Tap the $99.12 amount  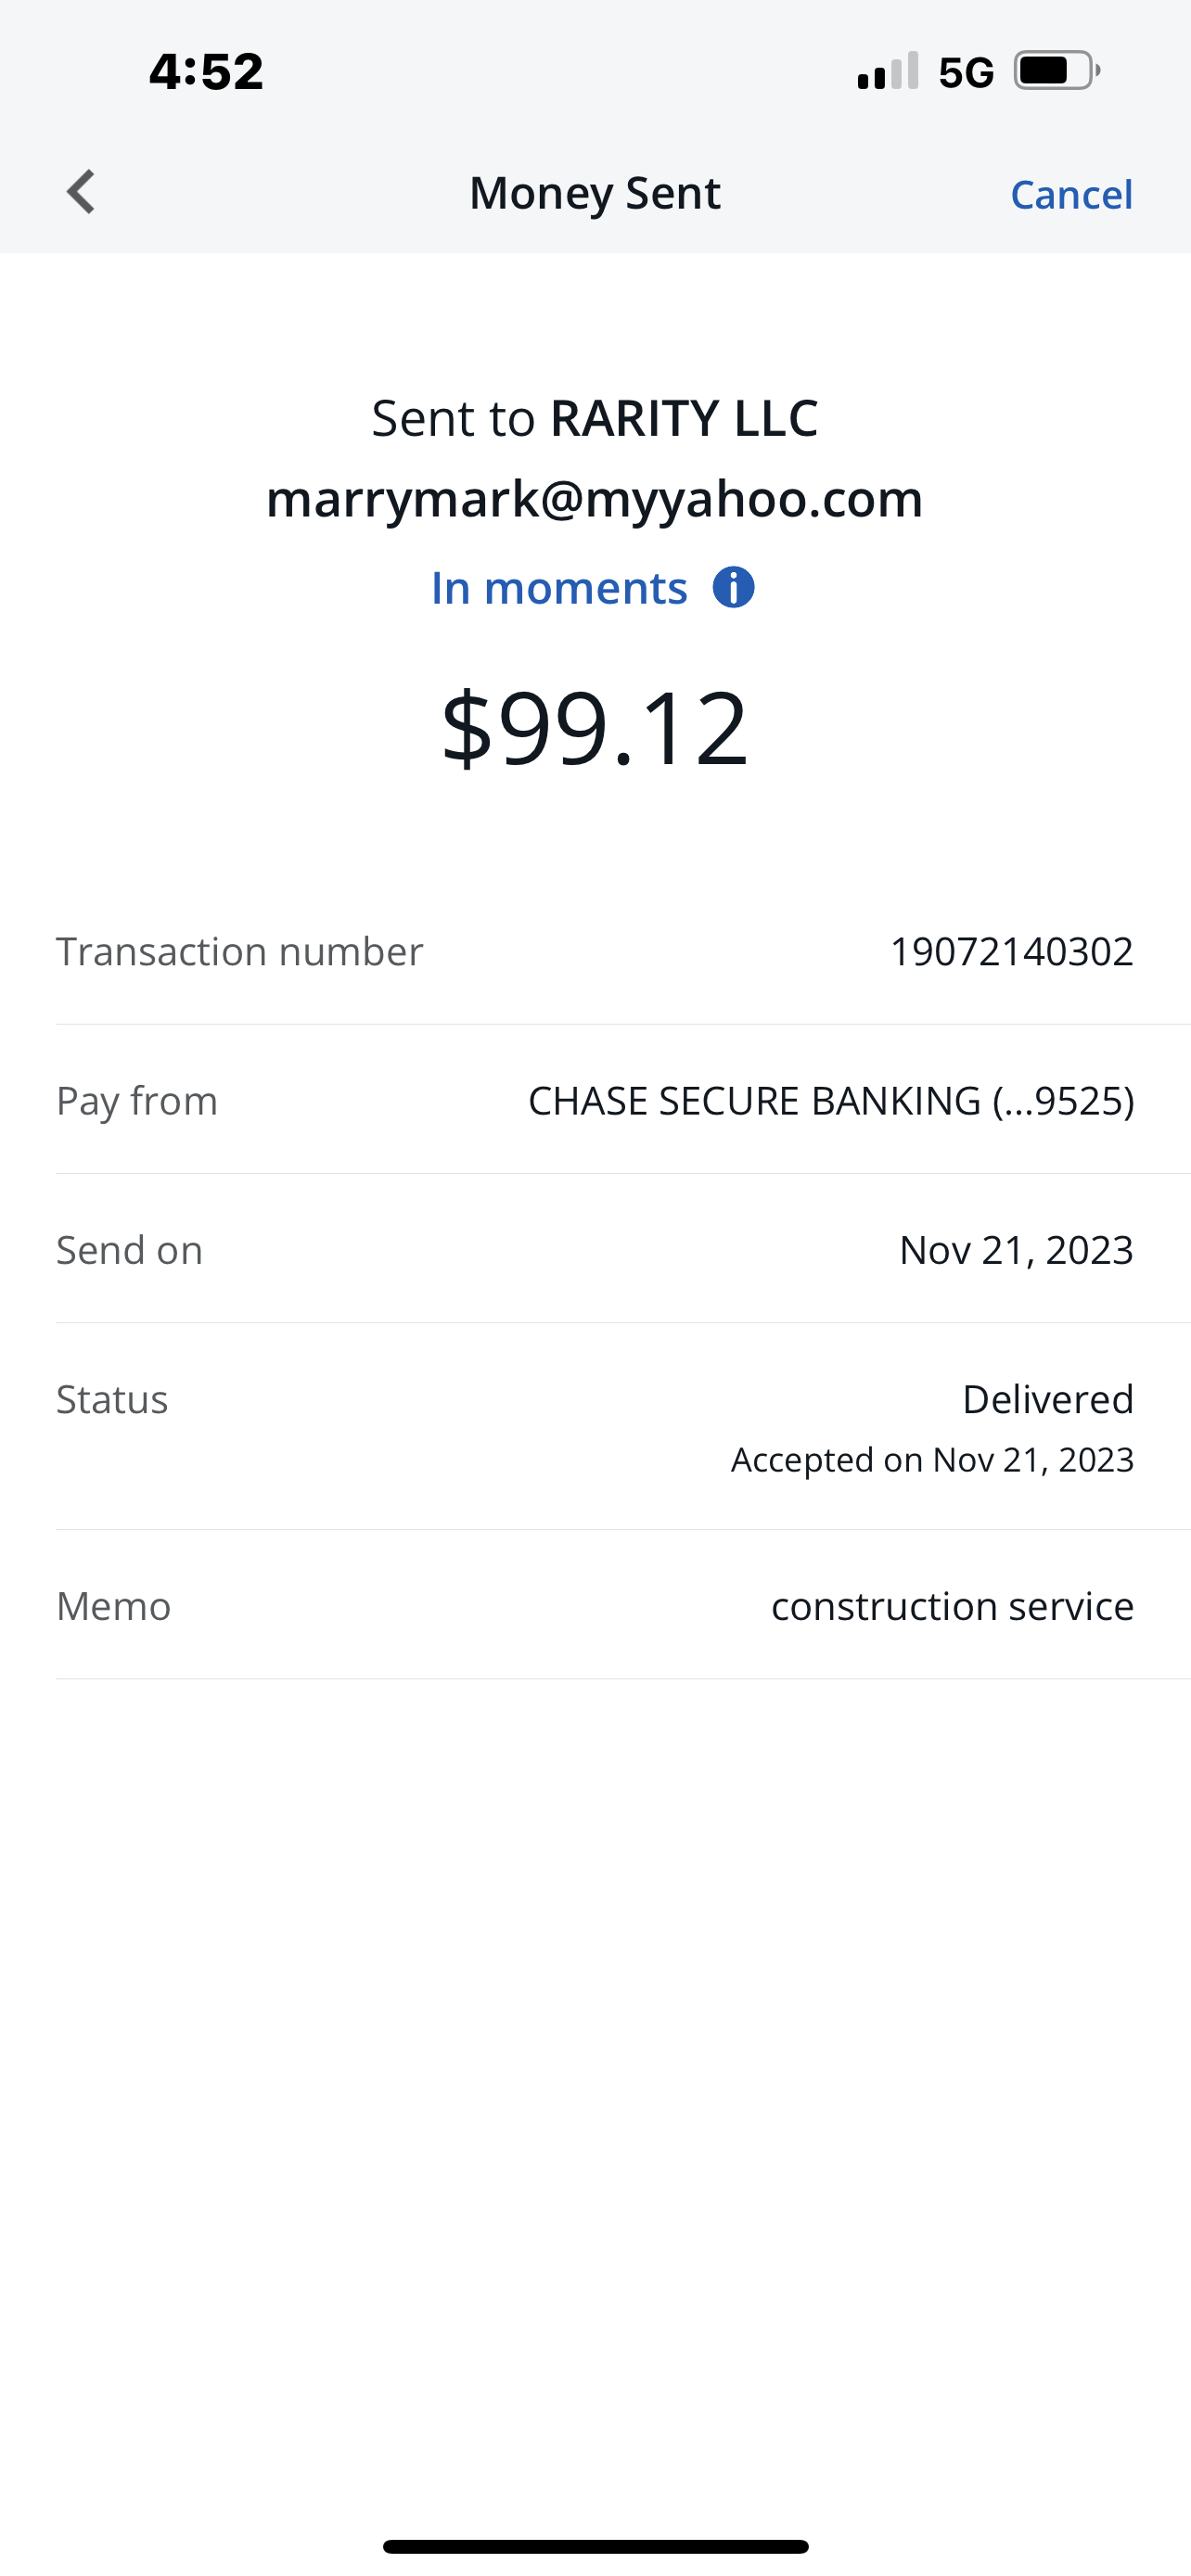tap(595, 728)
